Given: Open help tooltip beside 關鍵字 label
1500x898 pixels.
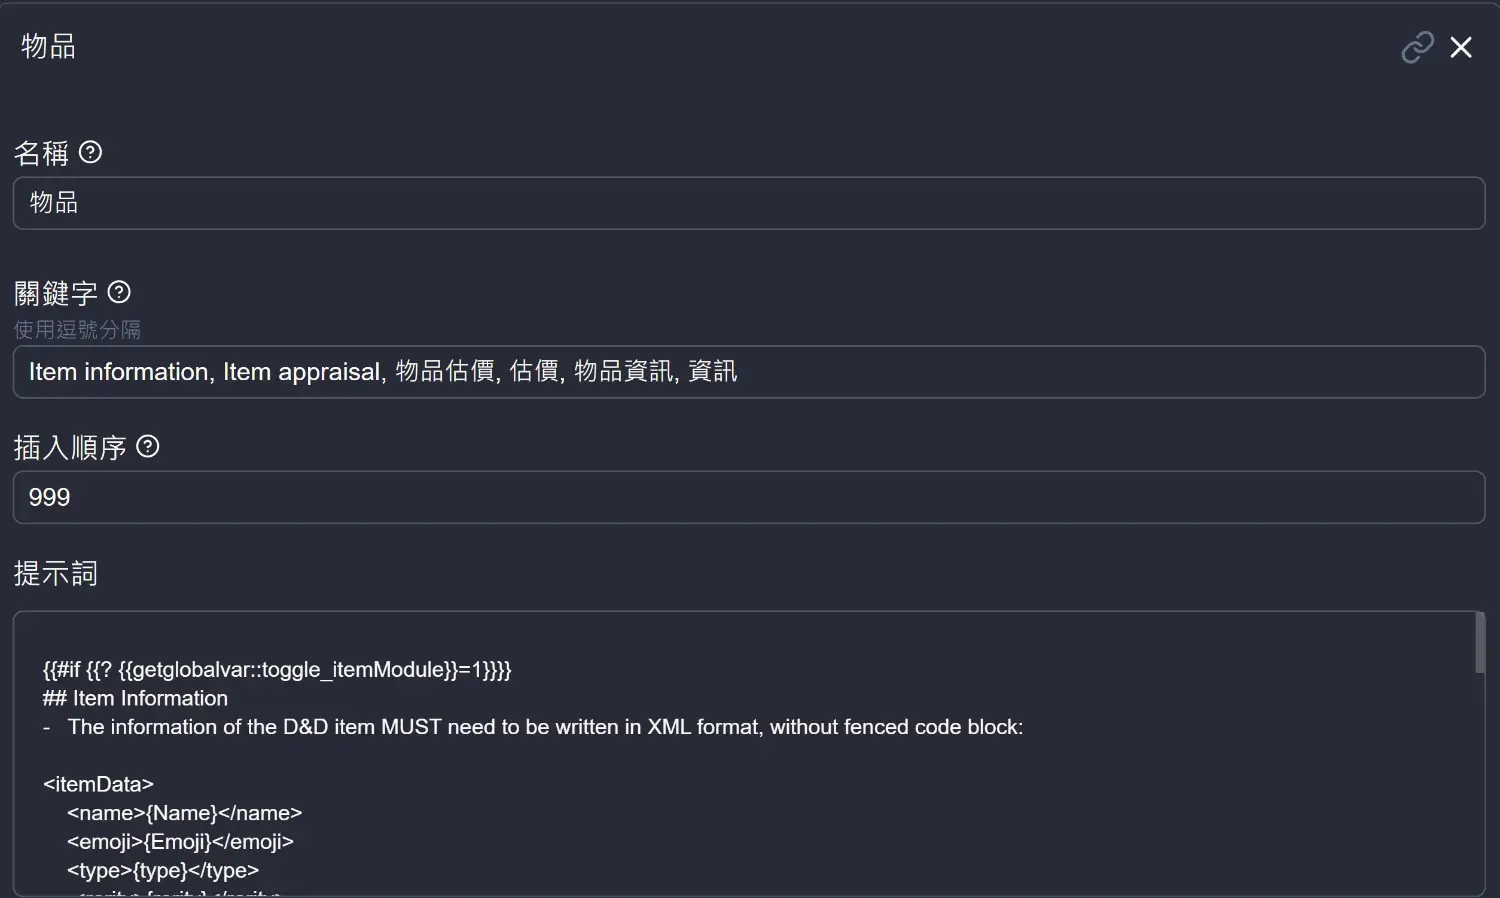Looking at the screenshot, I should coord(119,292).
